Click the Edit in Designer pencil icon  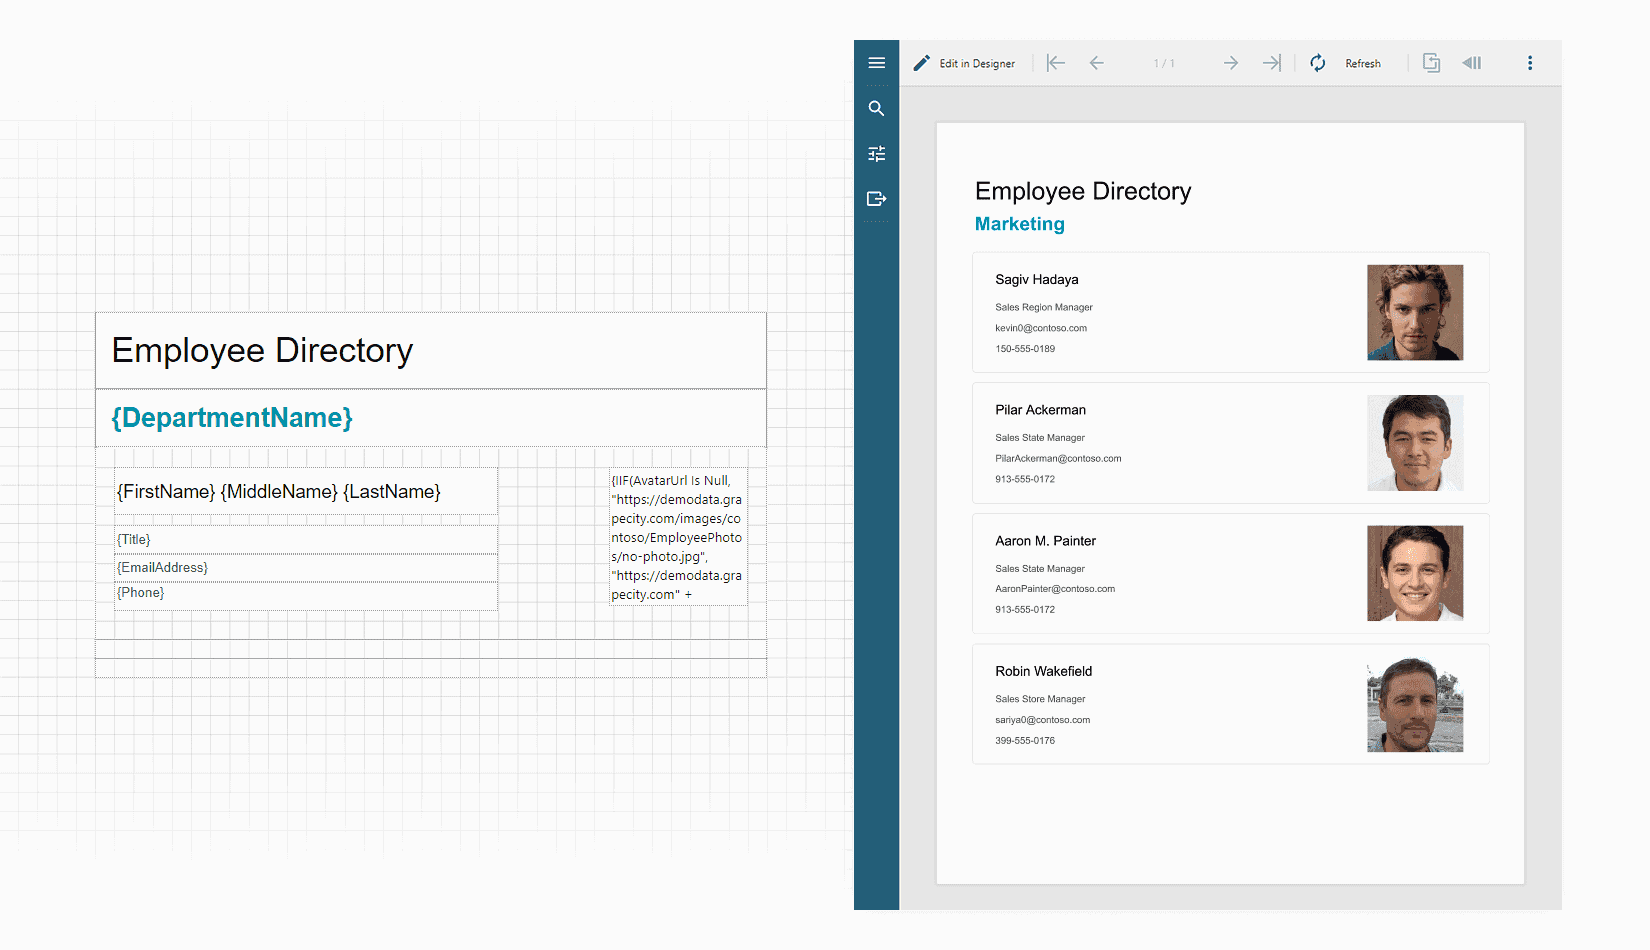[x=922, y=63]
